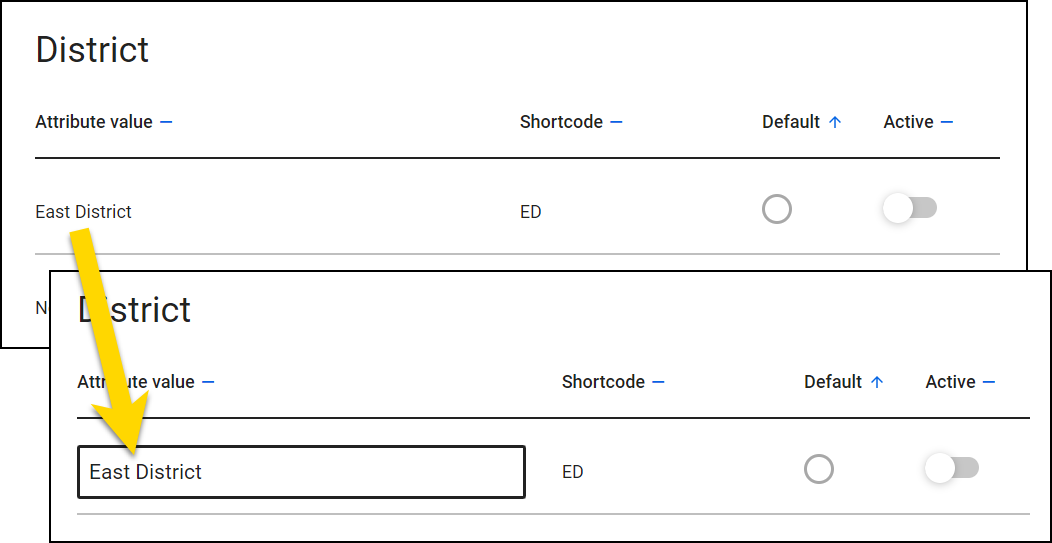Screen dimensions: 1052x543
Task: Toggle East District Active switch, upper panel
Action: coord(909,209)
